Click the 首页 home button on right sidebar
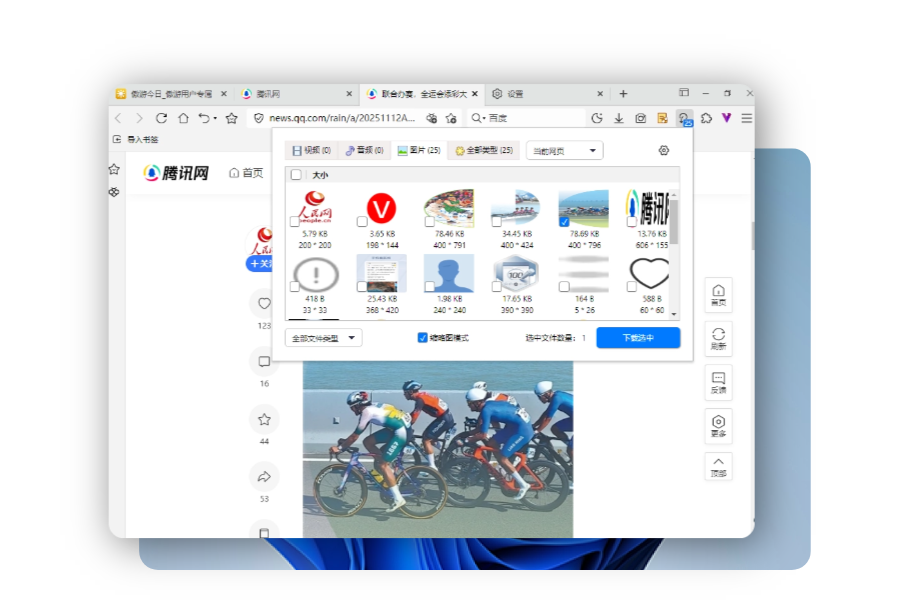The image size is (900, 600). [x=718, y=295]
